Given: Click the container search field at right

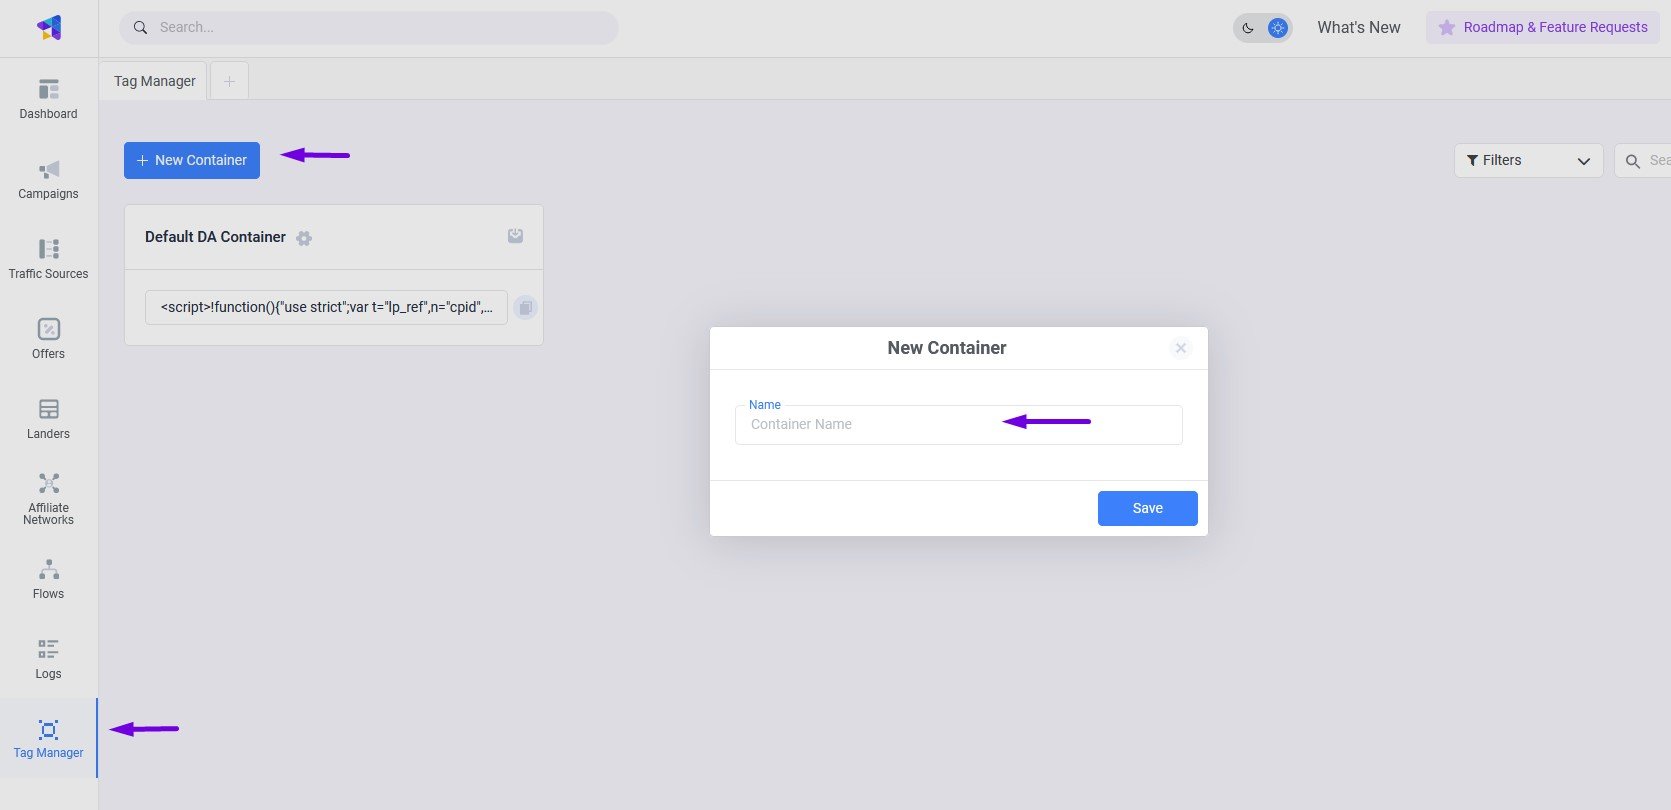Looking at the screenshot, I should point(1642,161).
